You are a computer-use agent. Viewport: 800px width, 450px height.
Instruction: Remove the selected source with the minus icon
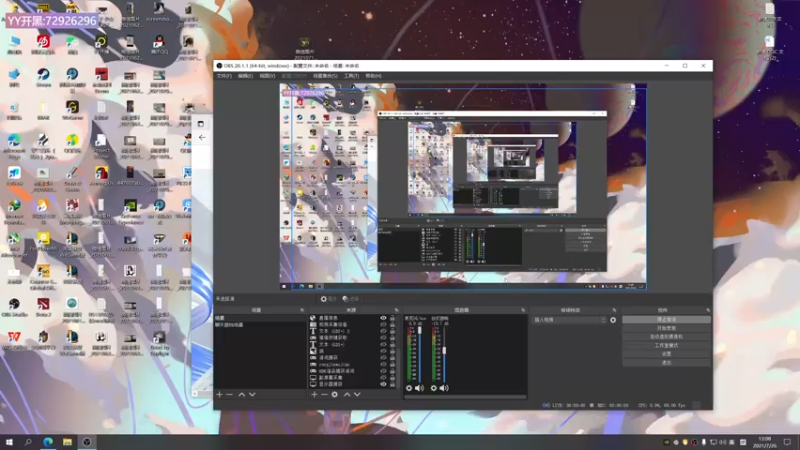tap(324, 394)
